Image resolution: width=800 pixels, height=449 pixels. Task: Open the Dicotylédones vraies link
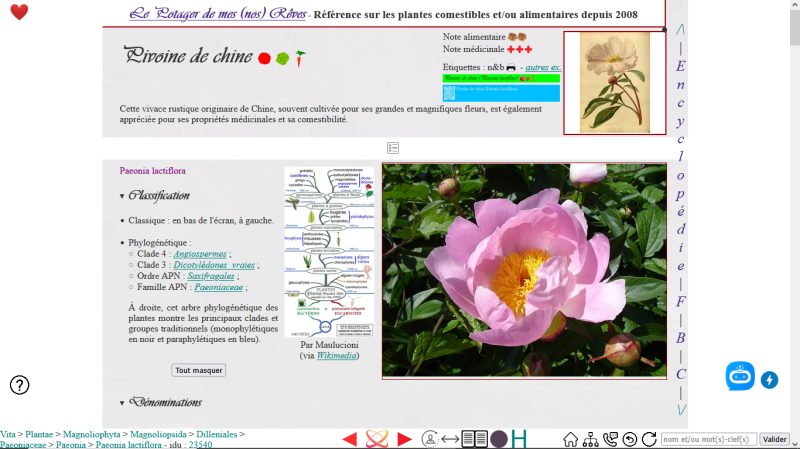[214, 265]
